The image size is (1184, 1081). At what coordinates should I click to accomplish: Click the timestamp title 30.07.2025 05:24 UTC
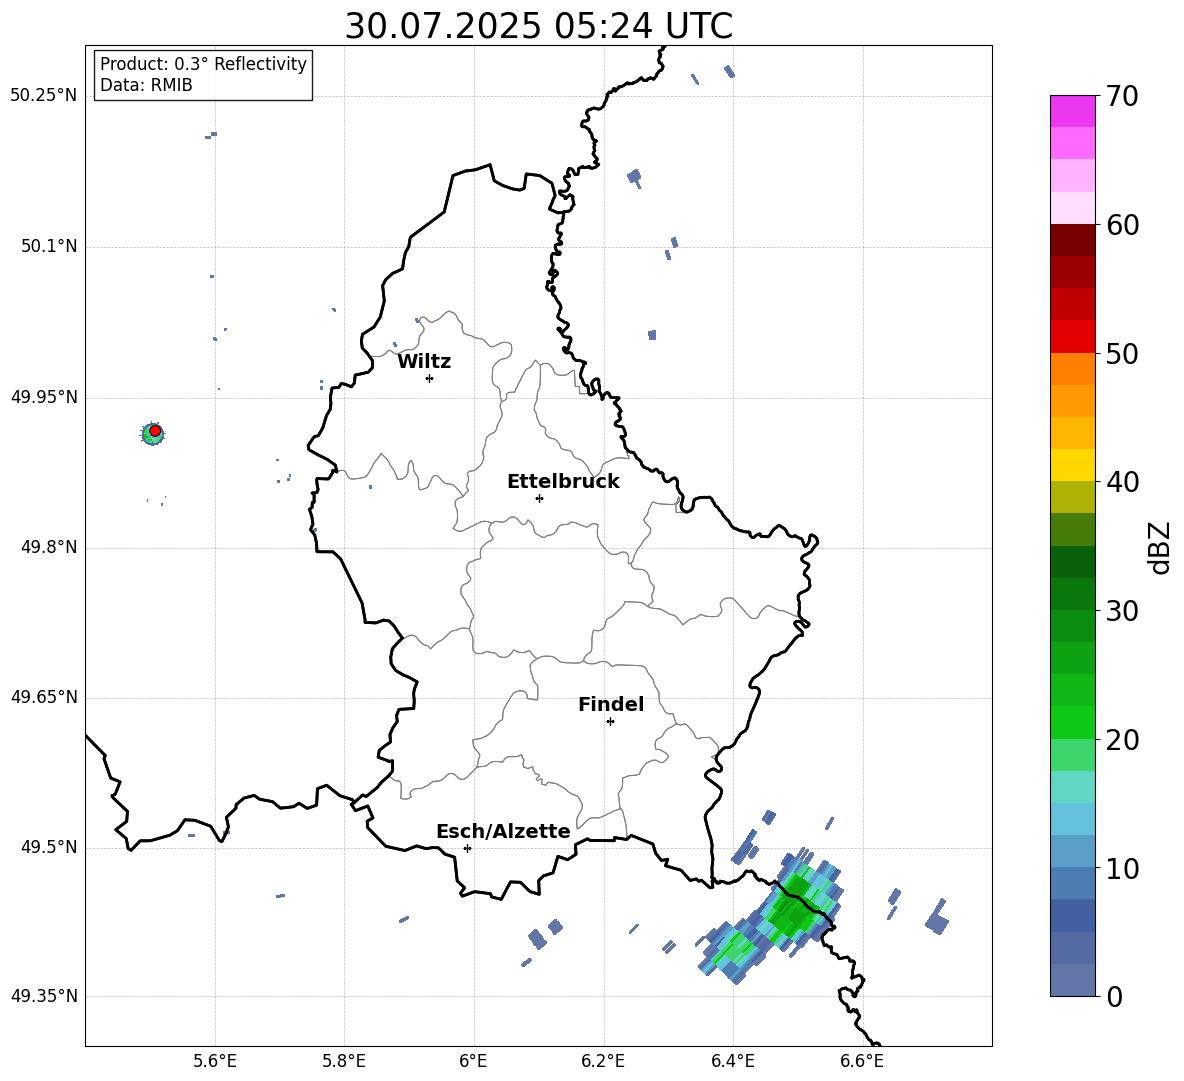538,26
